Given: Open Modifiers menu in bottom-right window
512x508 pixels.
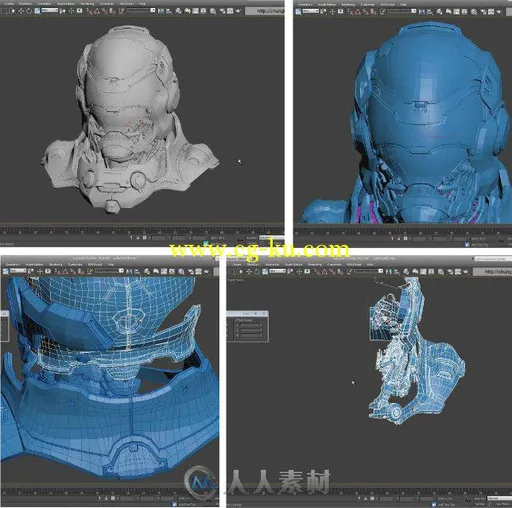Looking at the screenshot, I should pyautogui.click(x=253, y=264).
